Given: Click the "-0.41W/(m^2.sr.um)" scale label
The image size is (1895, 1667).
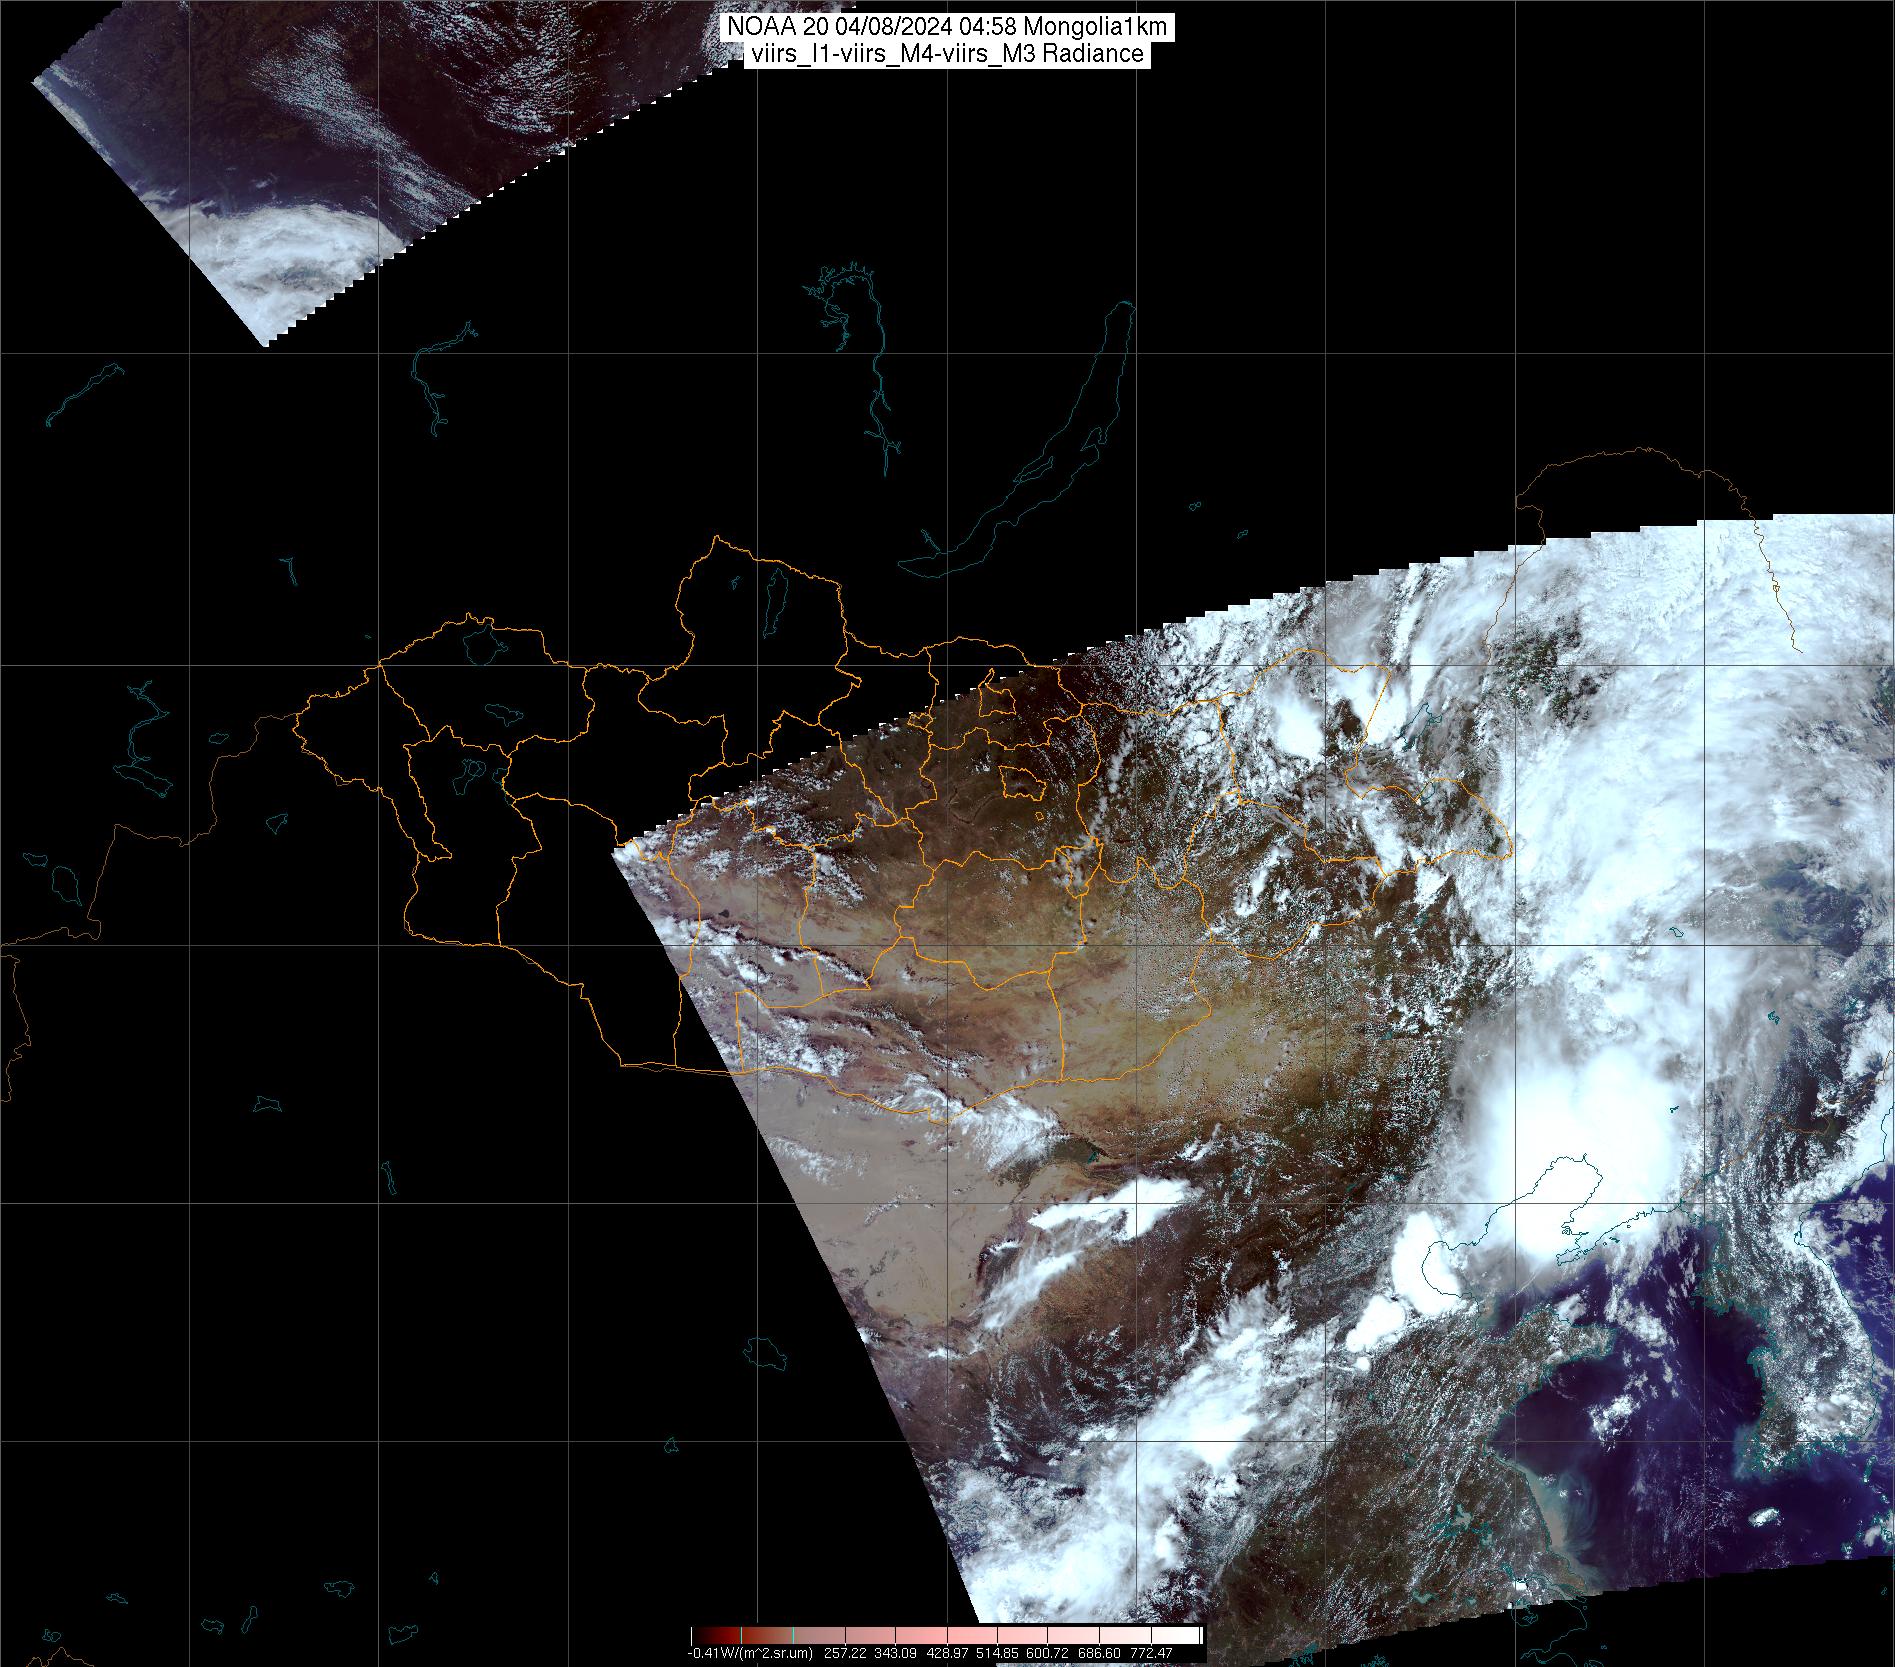Looking at the screenshot, I should click(x=750, y=1653).
